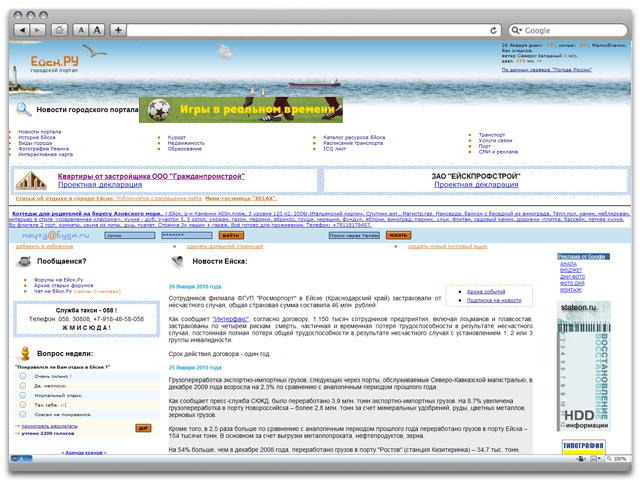Viewport: 640px width, 480px height.
Task: Click the 100% zoom control in status bar
Action: [x=616, y=459]
